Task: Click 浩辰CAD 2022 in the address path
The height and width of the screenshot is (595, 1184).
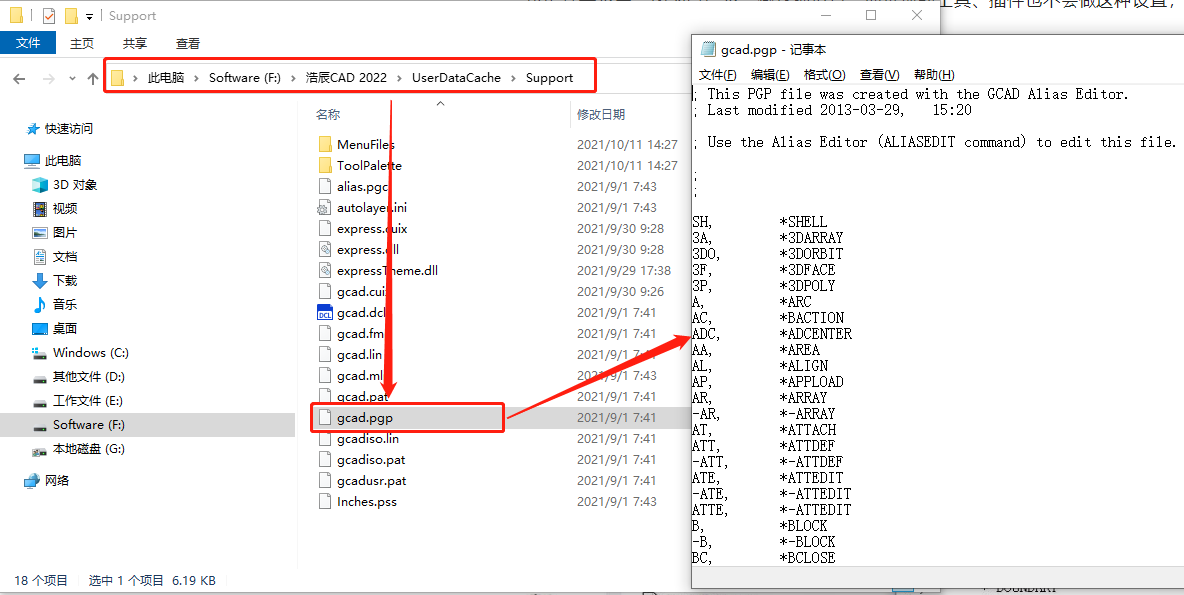Action: point(346,77)
